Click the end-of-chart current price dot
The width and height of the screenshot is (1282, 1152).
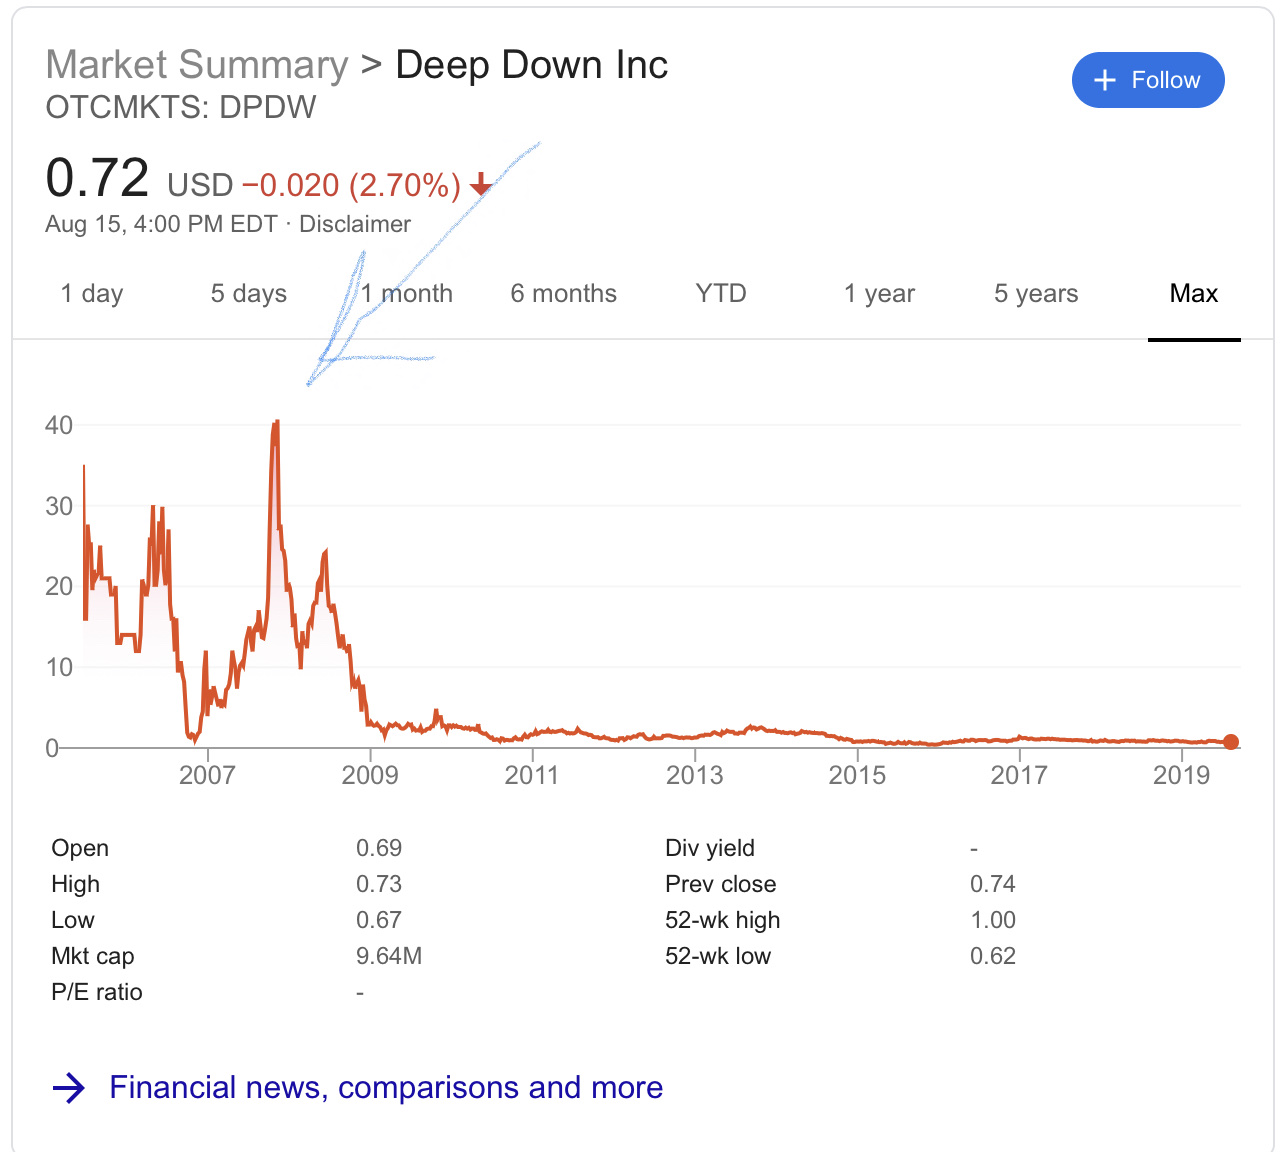[1231, 742]
